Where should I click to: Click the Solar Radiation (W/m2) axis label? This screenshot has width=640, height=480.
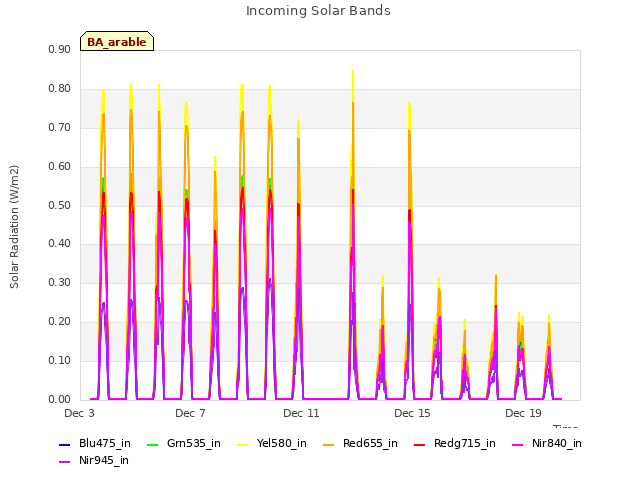pyautogui.click(x=14, y=227)
